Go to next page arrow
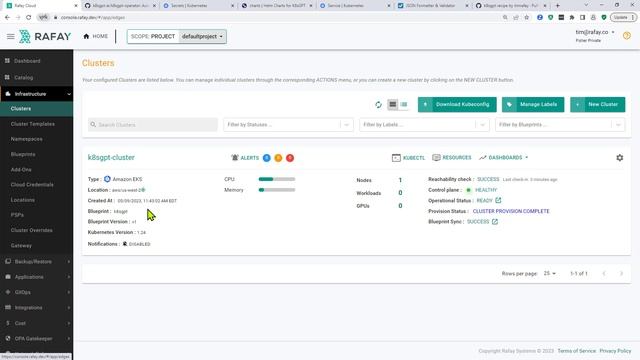Screen dimensions: 640x360 tap(621, 273)
